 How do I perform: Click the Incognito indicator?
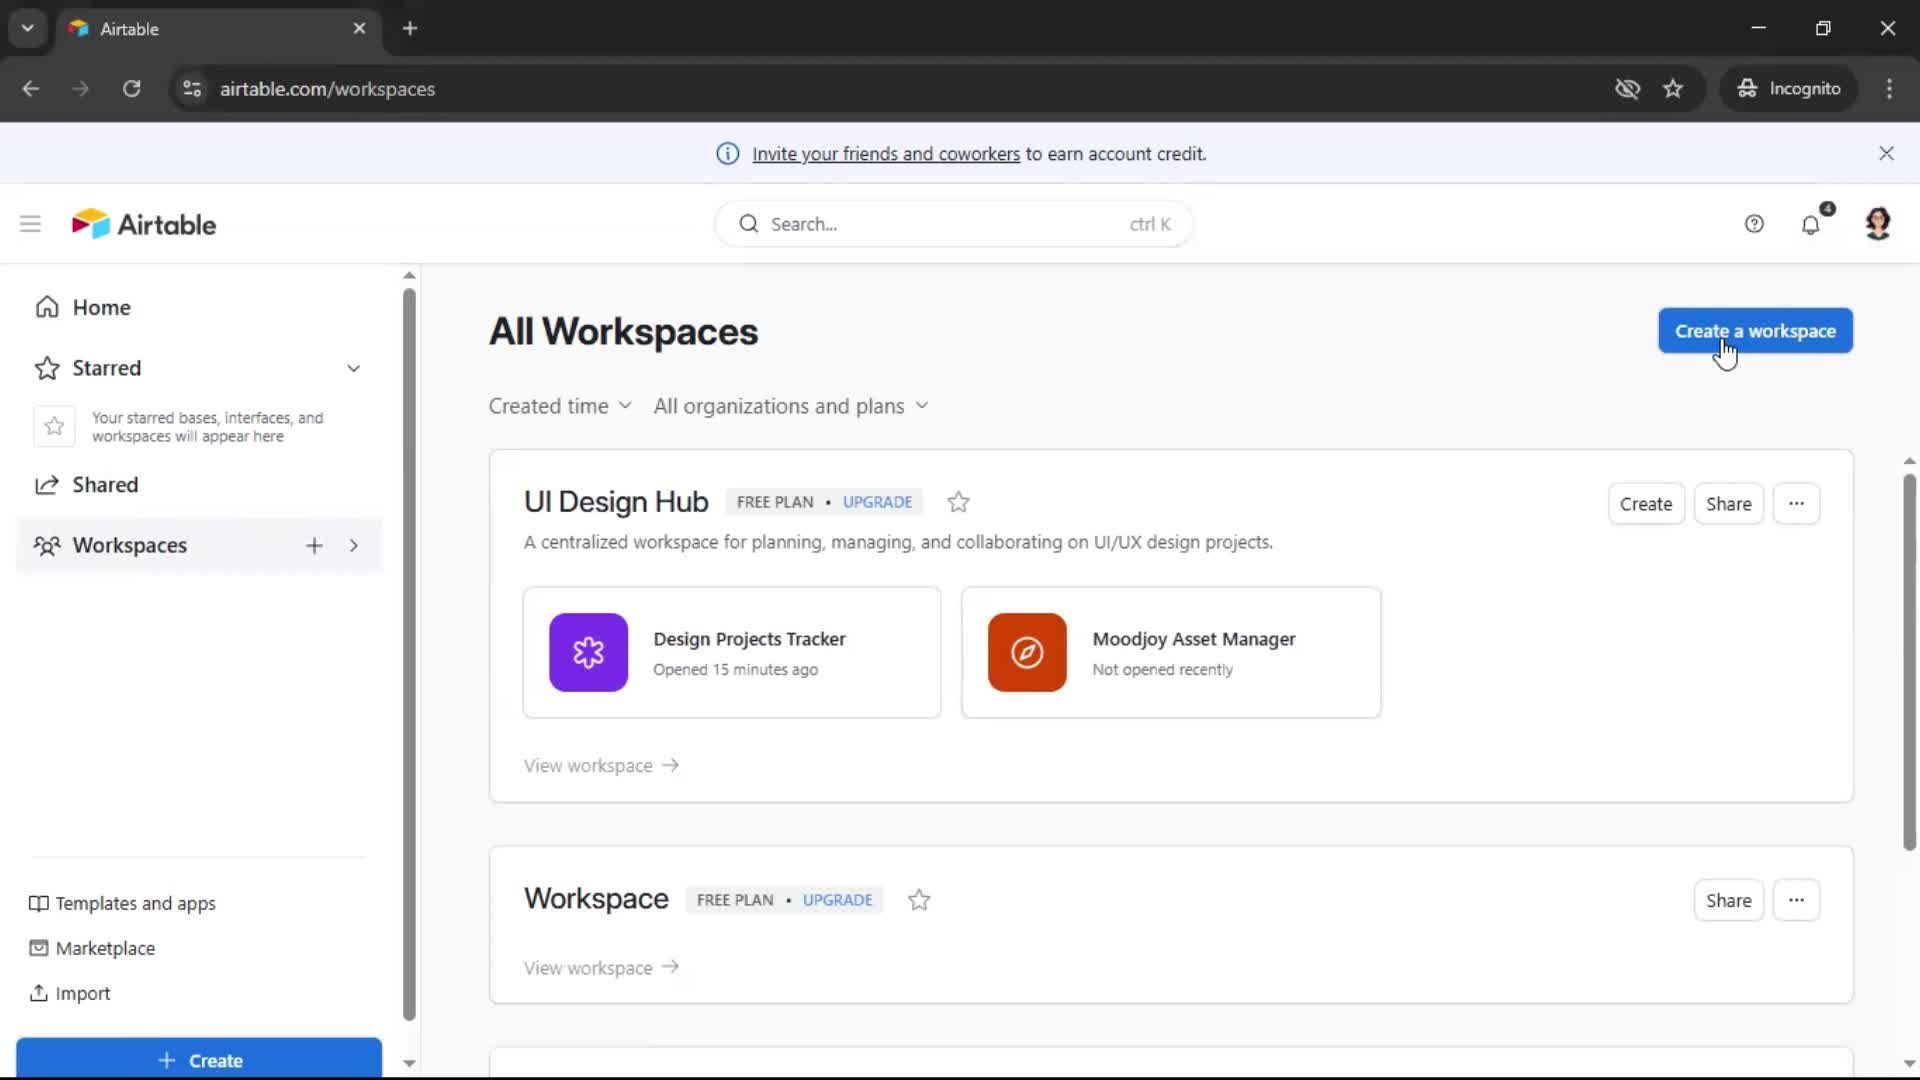pos(1788,89)
